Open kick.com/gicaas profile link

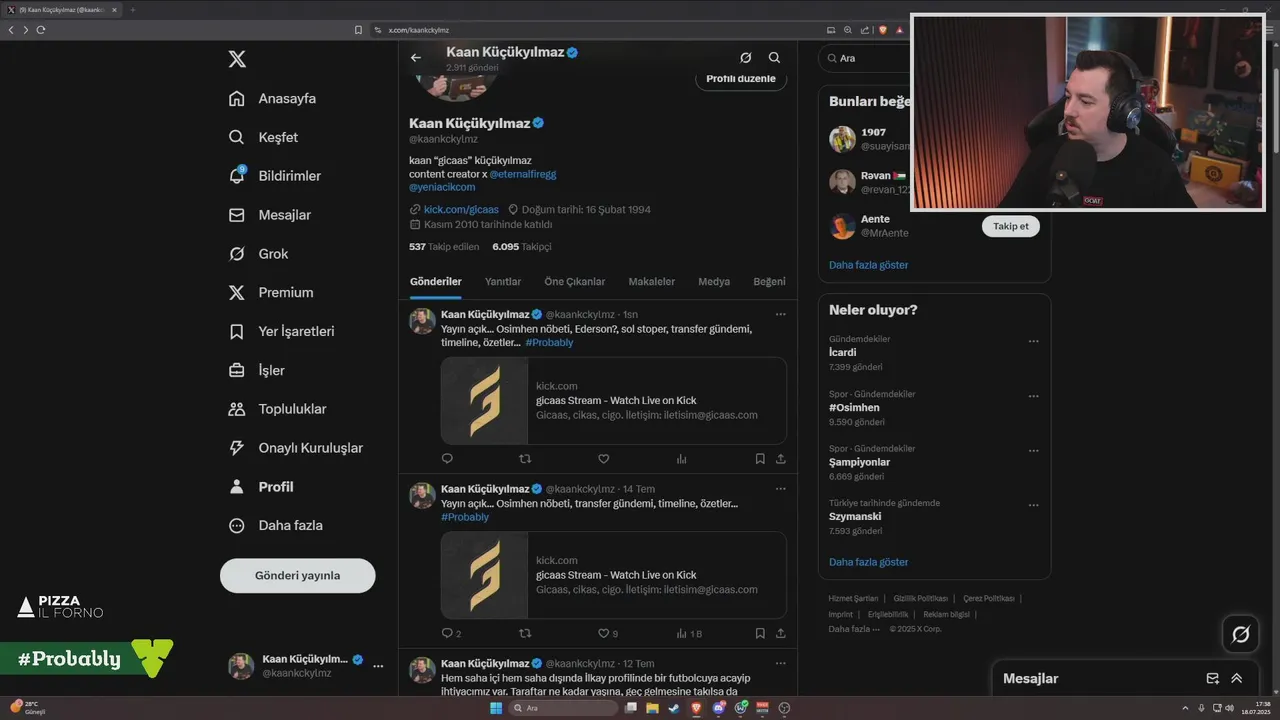coord(461,210)
